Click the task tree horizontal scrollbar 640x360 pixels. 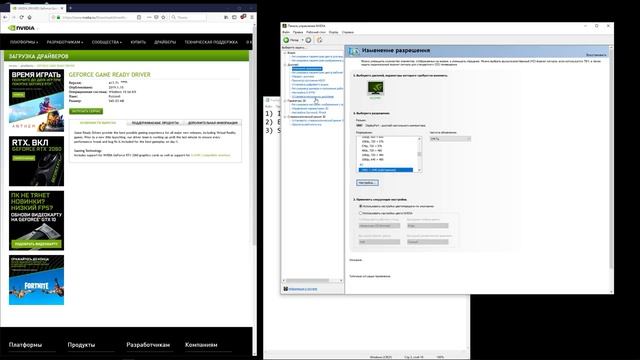click(x=307, y=280)
